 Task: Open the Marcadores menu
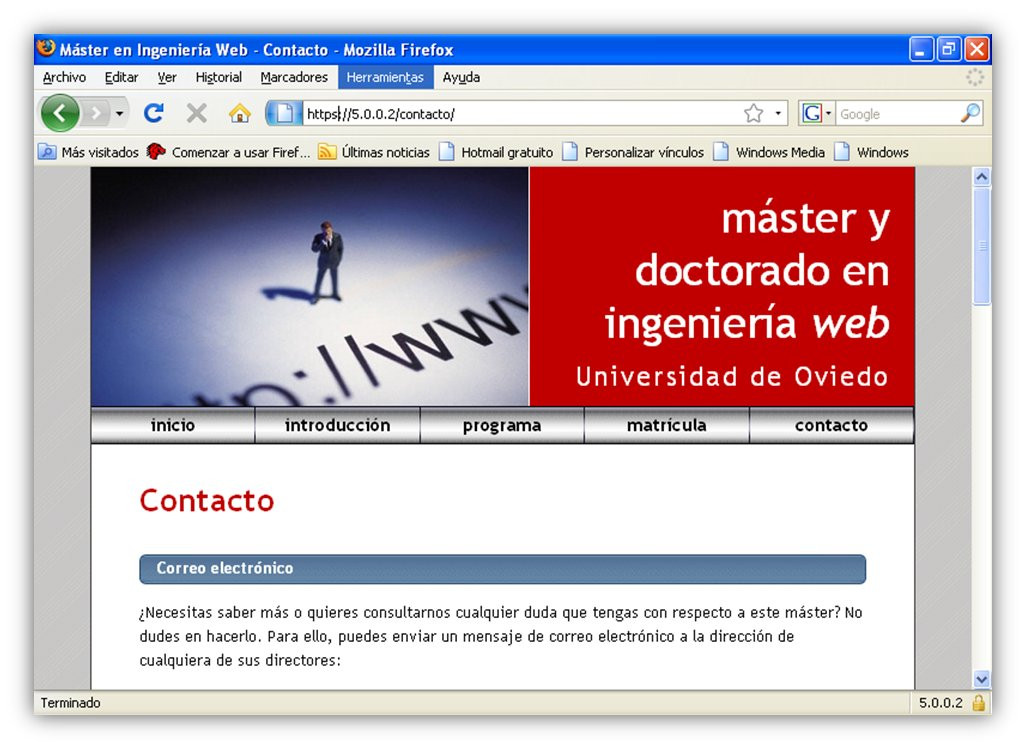click(x=294, y=77)
